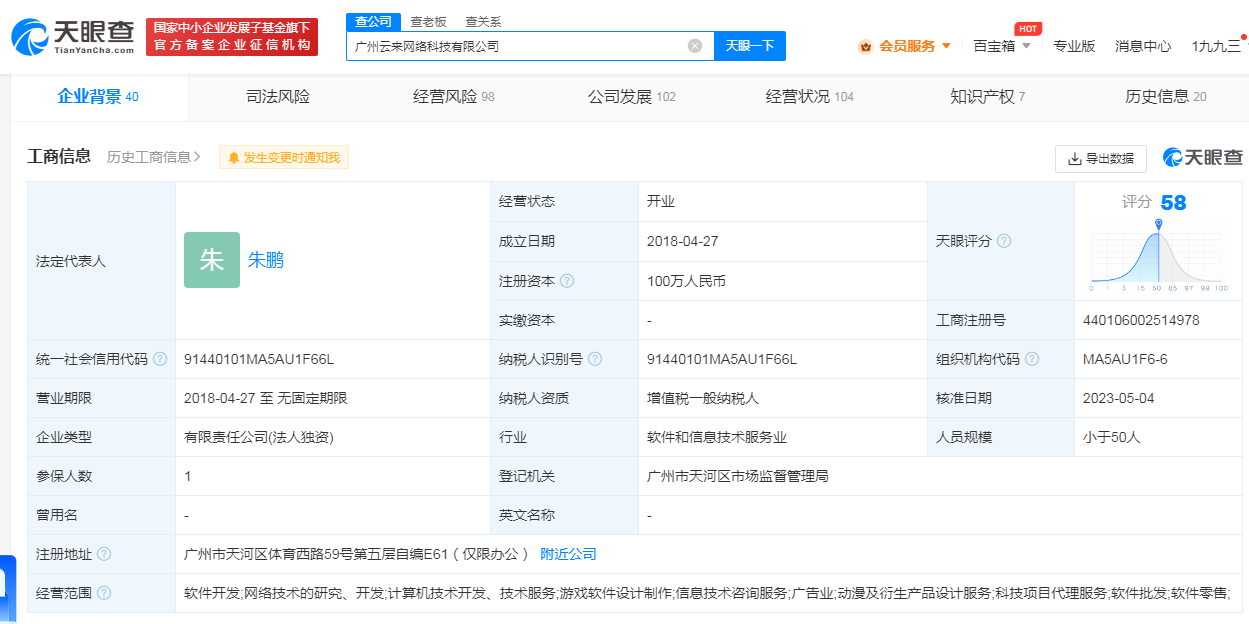Select the 查公司 search tab
This screenshot has width=1249, height=624.
373,22
